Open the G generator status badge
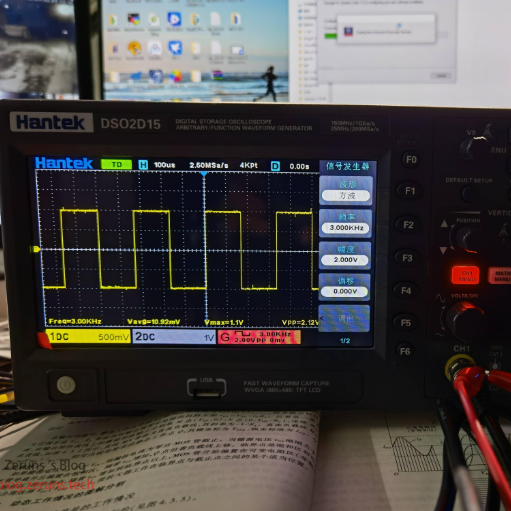The height and width of the screenshot is (511, 511). 259,337
